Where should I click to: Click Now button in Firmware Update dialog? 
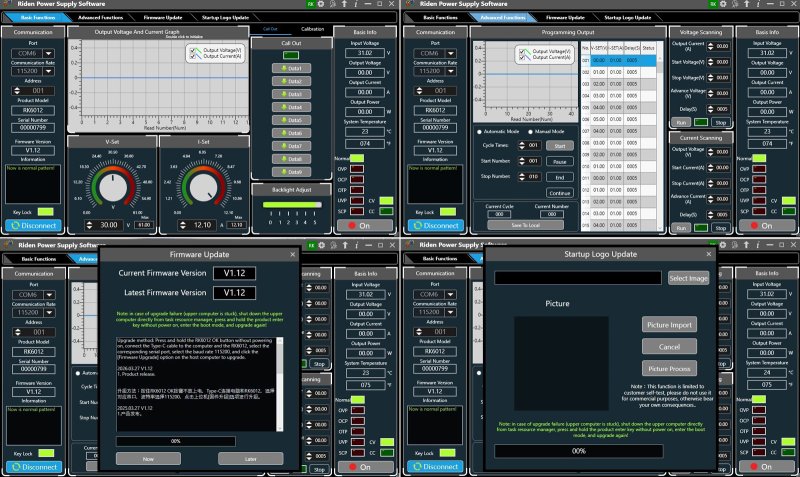pos(148,459)
